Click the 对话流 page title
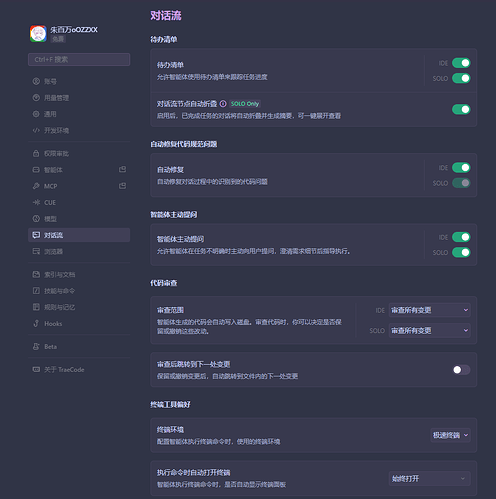The width and height of the screenshot is (496, 499). pos(166,15)
